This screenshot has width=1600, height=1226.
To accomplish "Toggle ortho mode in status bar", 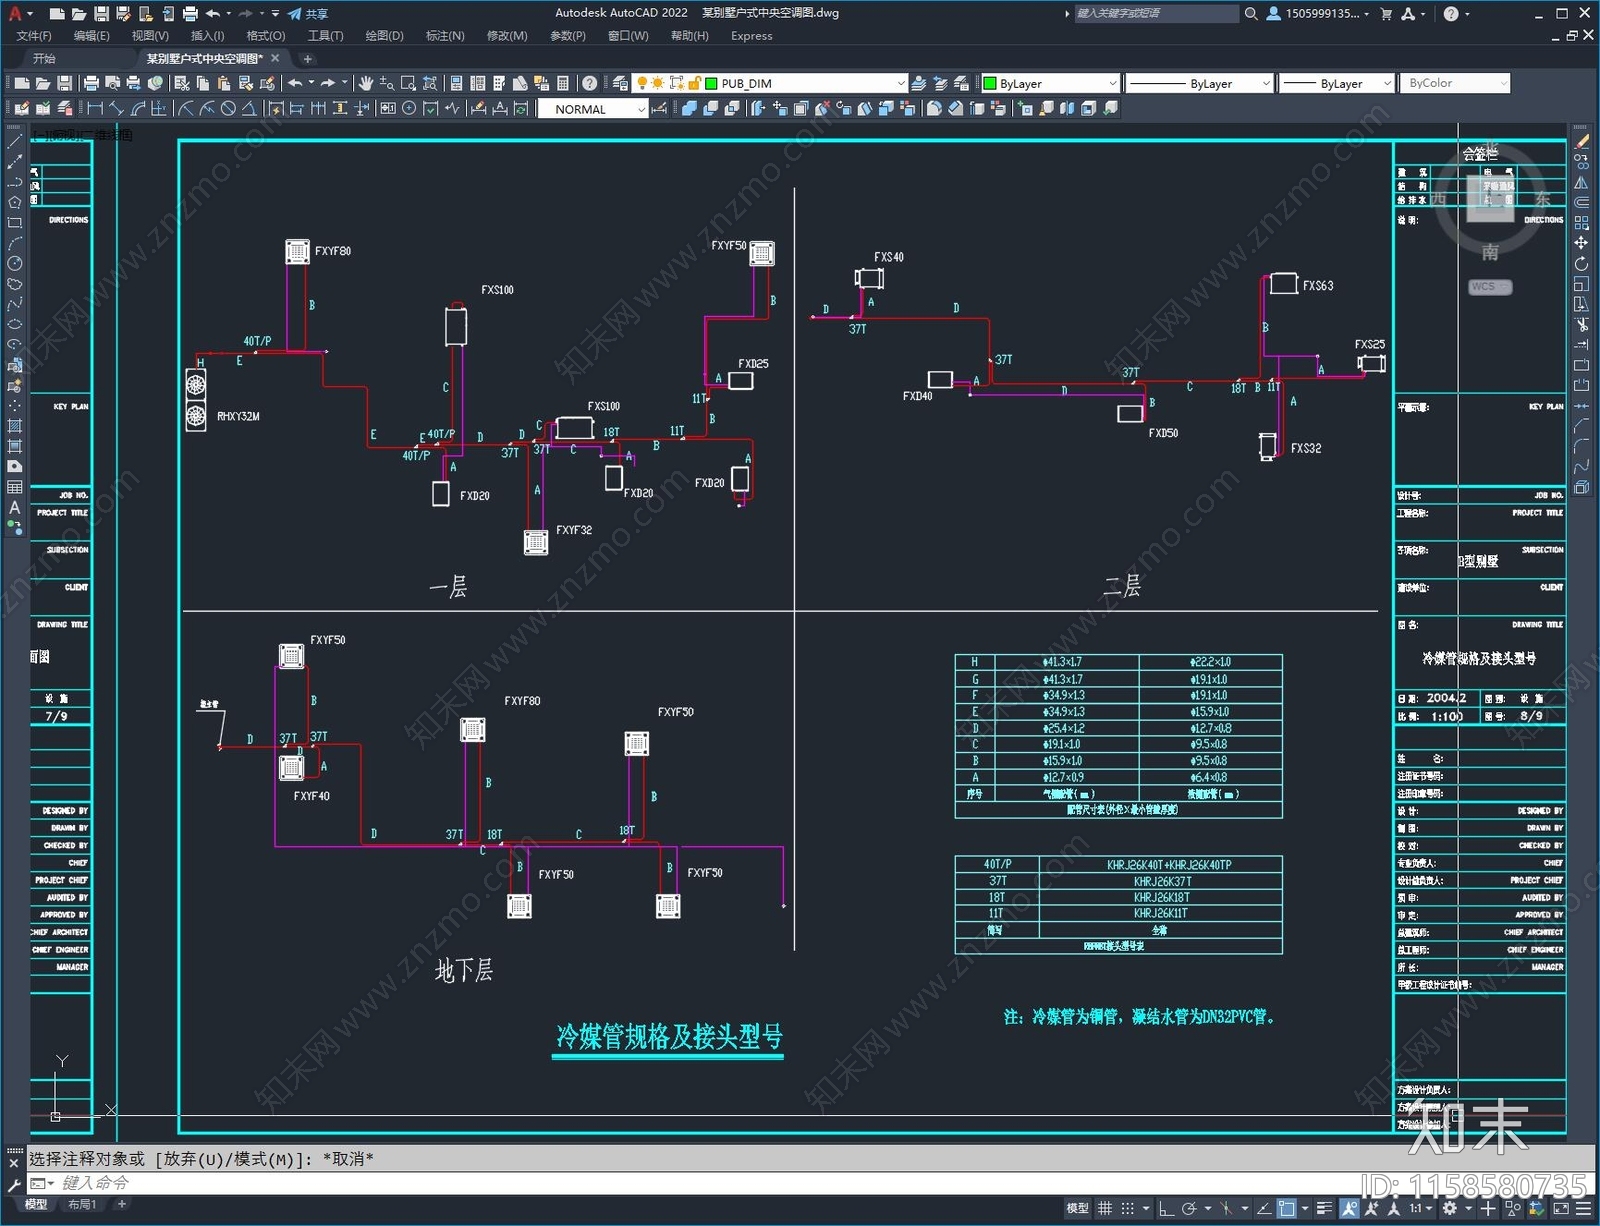I will tap(1166, 1208).
